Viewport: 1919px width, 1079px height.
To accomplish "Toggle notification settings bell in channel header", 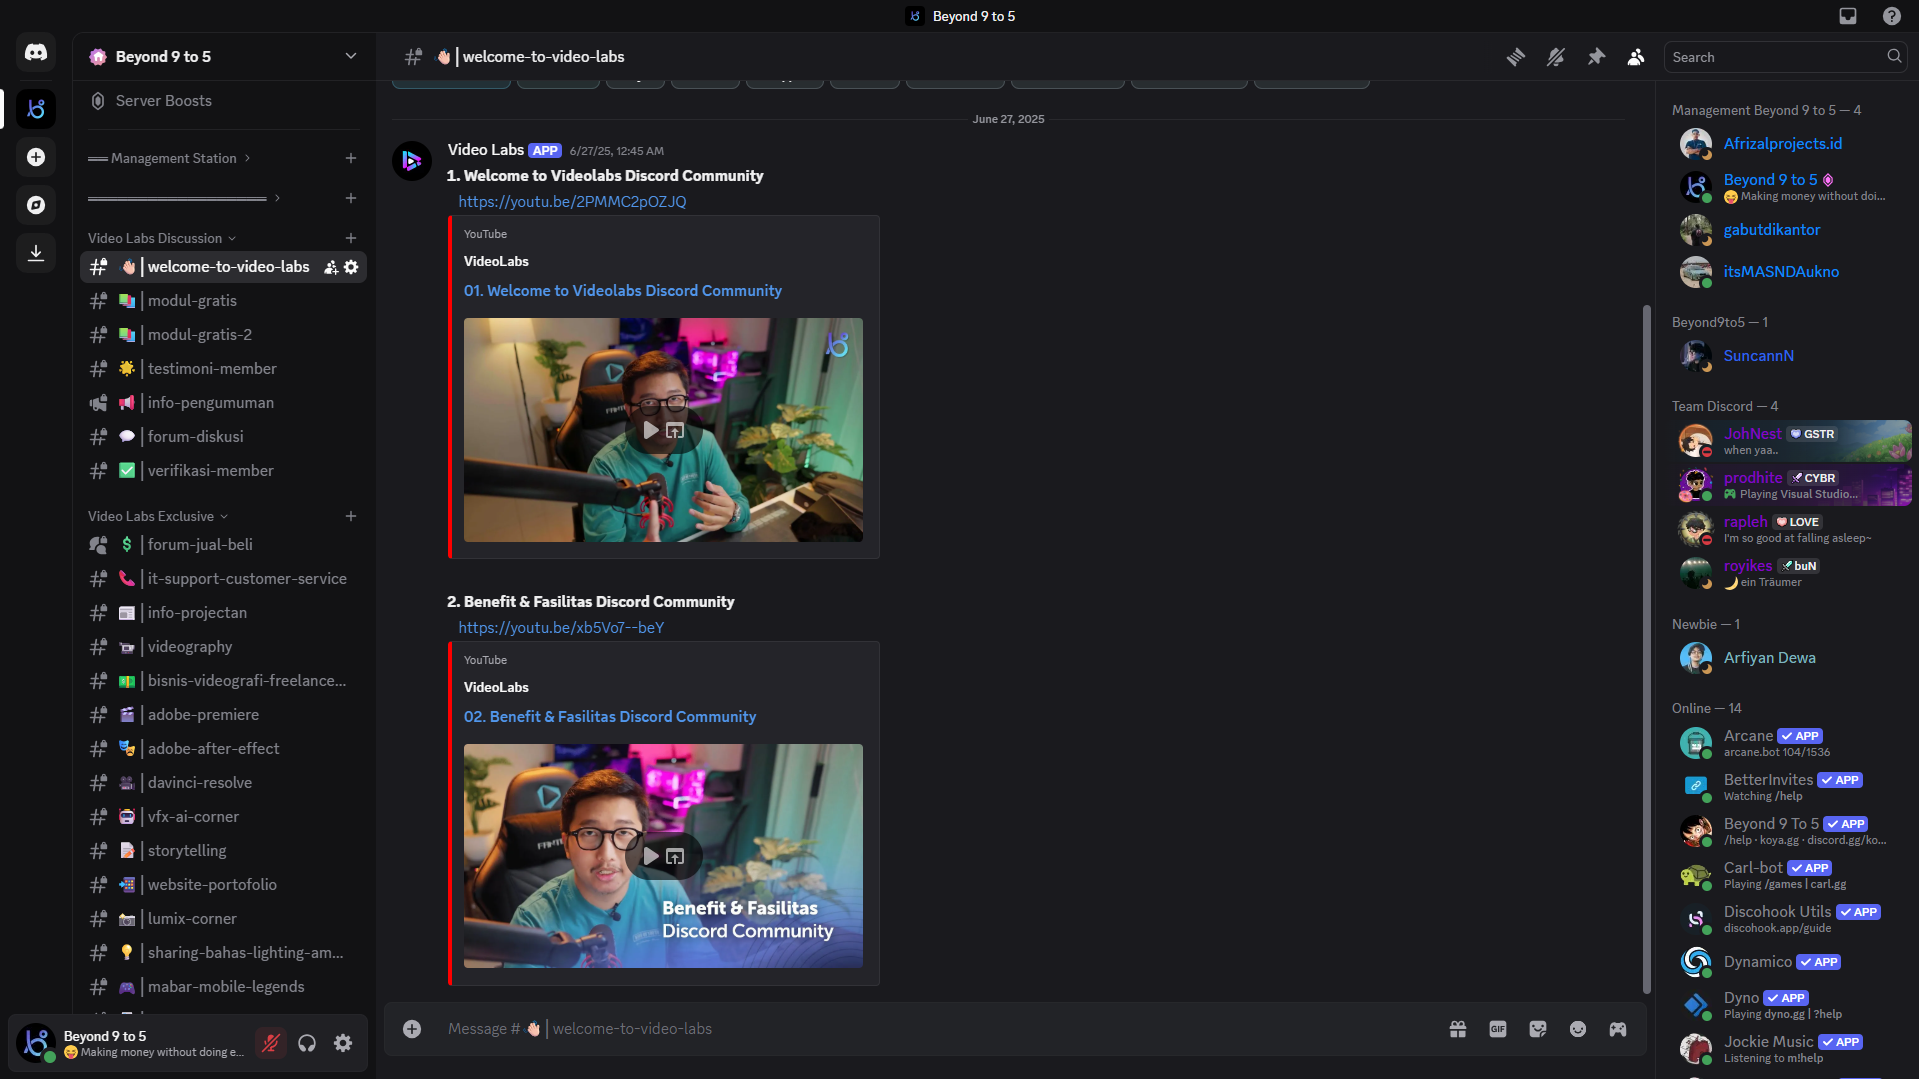I will (1556, 57).
